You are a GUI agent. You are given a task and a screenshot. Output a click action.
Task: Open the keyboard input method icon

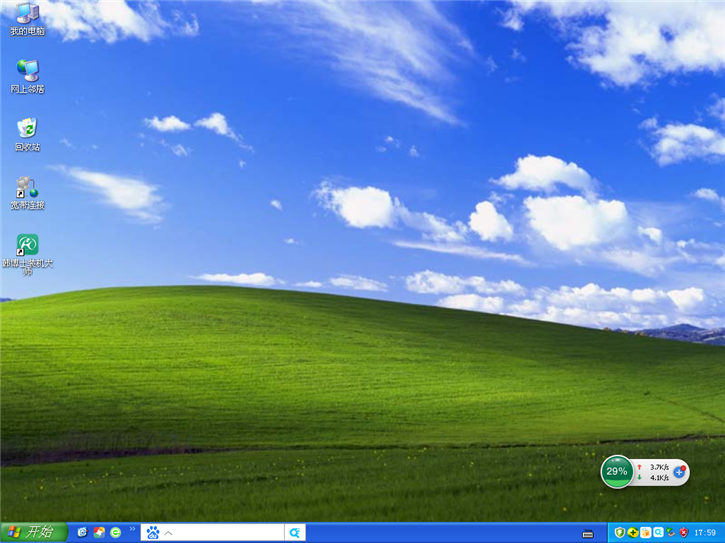tap(588, 533)
